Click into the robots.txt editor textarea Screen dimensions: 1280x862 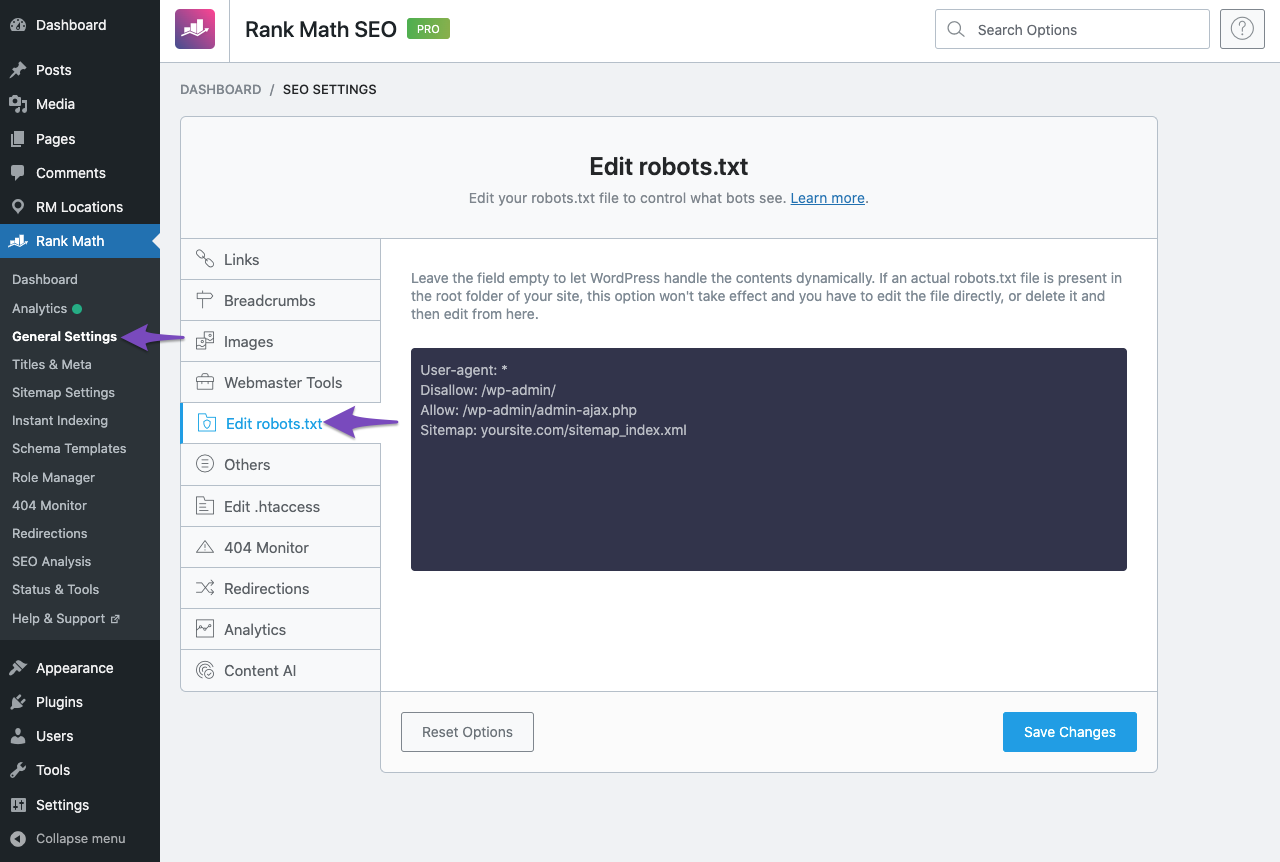769,459
